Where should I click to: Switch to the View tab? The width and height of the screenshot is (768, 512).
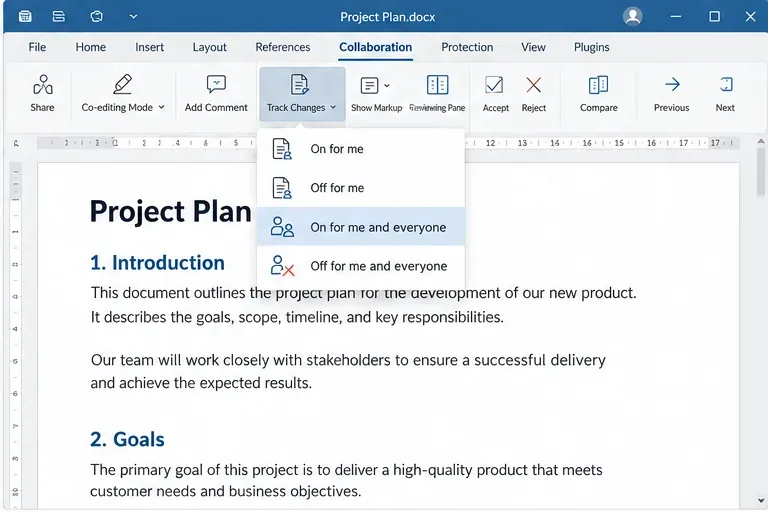click(533, 47)
